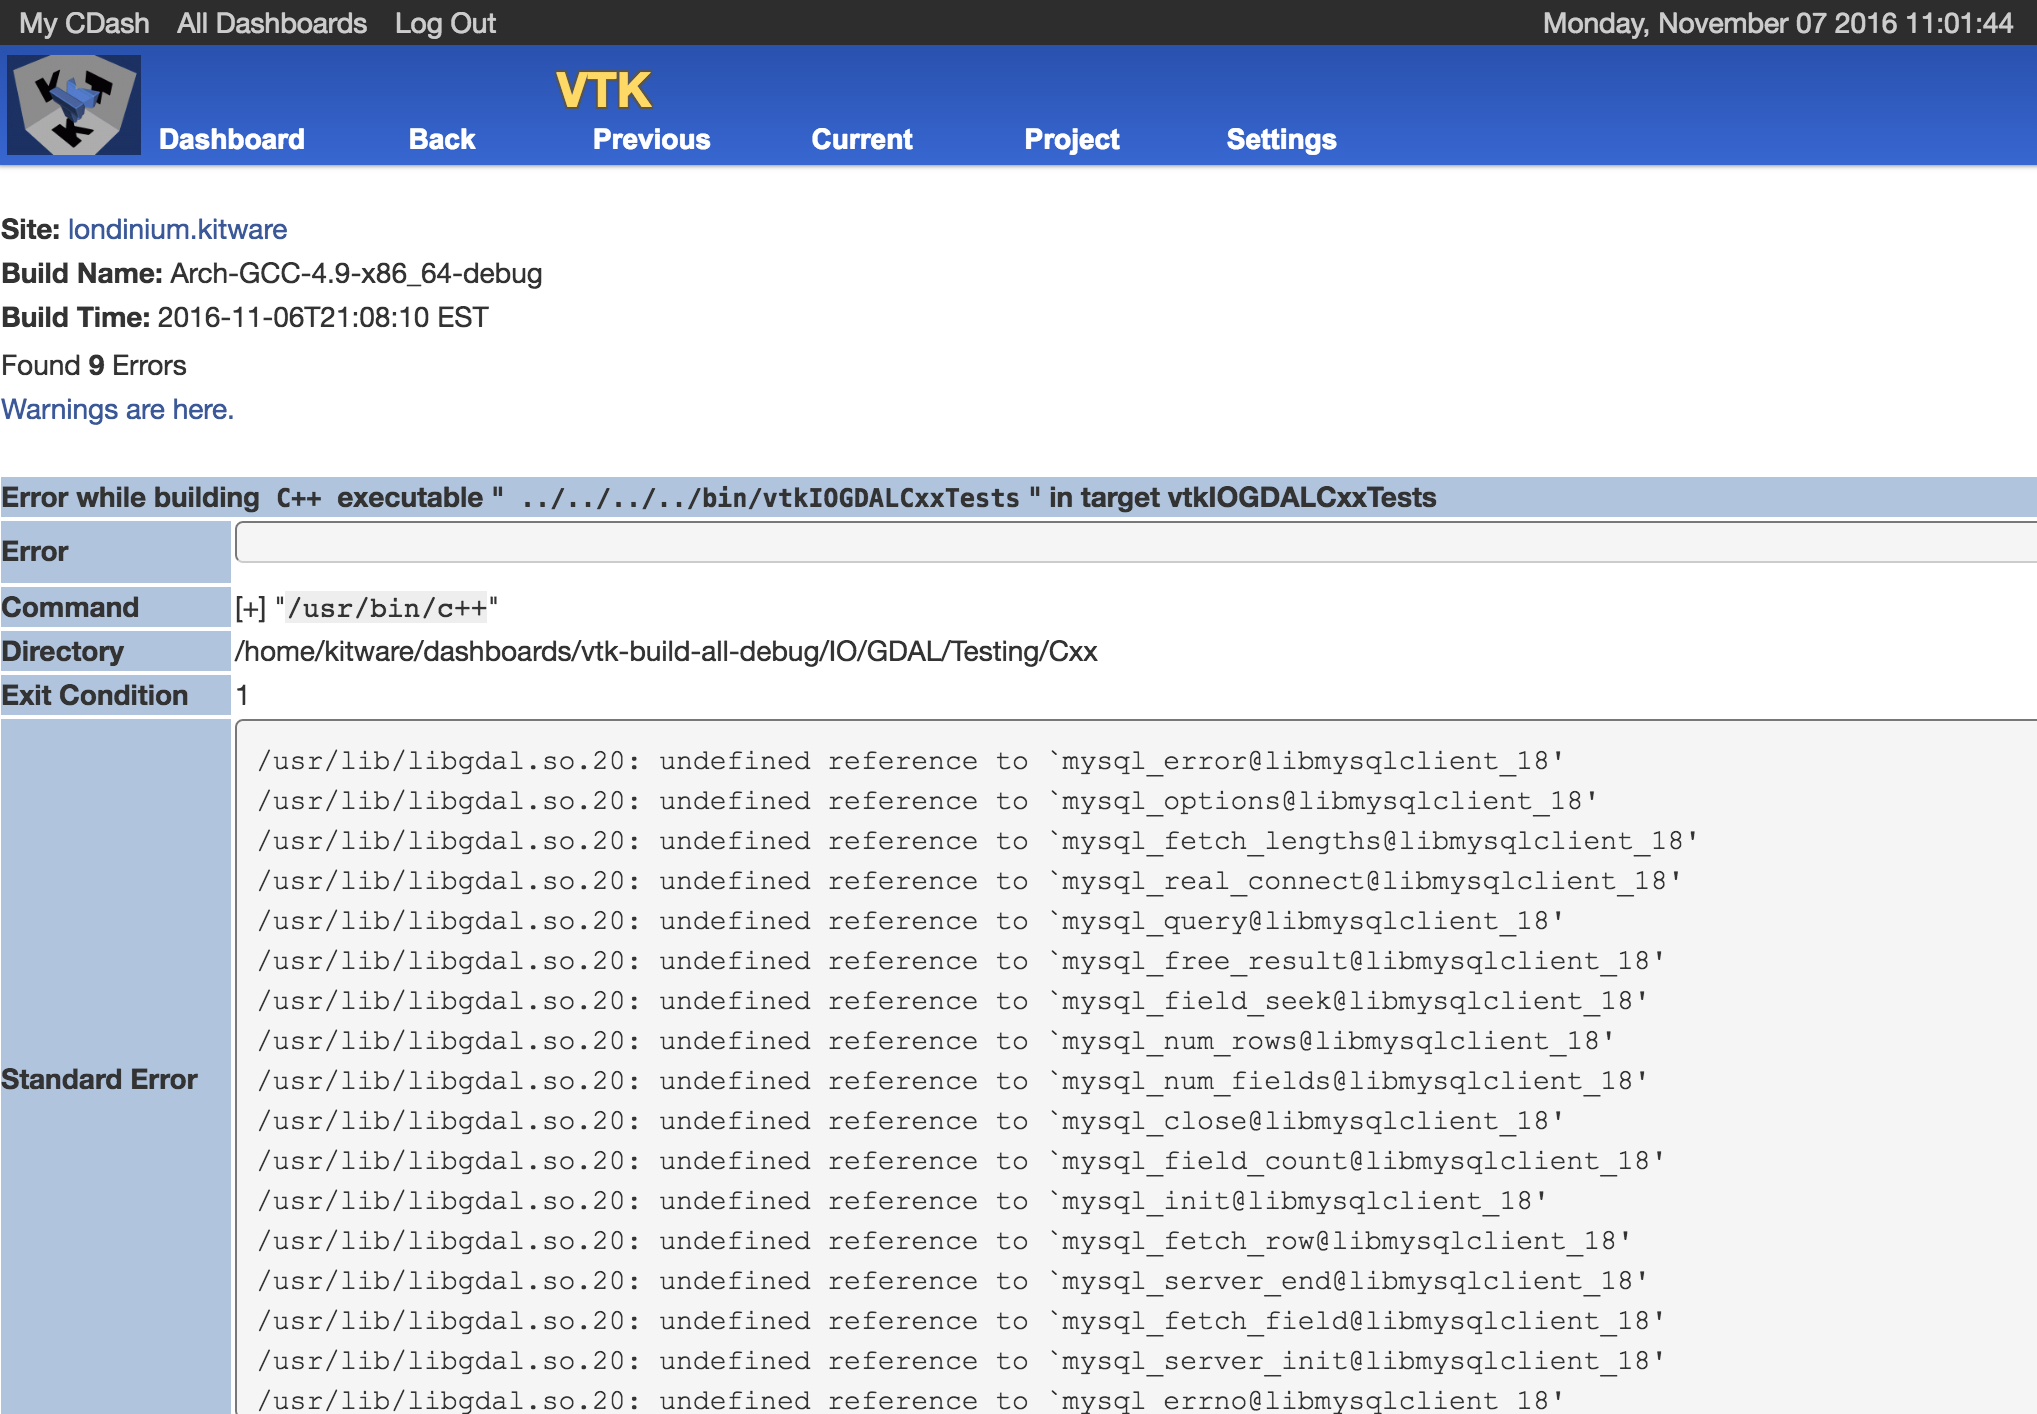Click the mysql_init undefined reference line
The width and height of the screenshot is (2037, 1414).
pos(902,1201)
